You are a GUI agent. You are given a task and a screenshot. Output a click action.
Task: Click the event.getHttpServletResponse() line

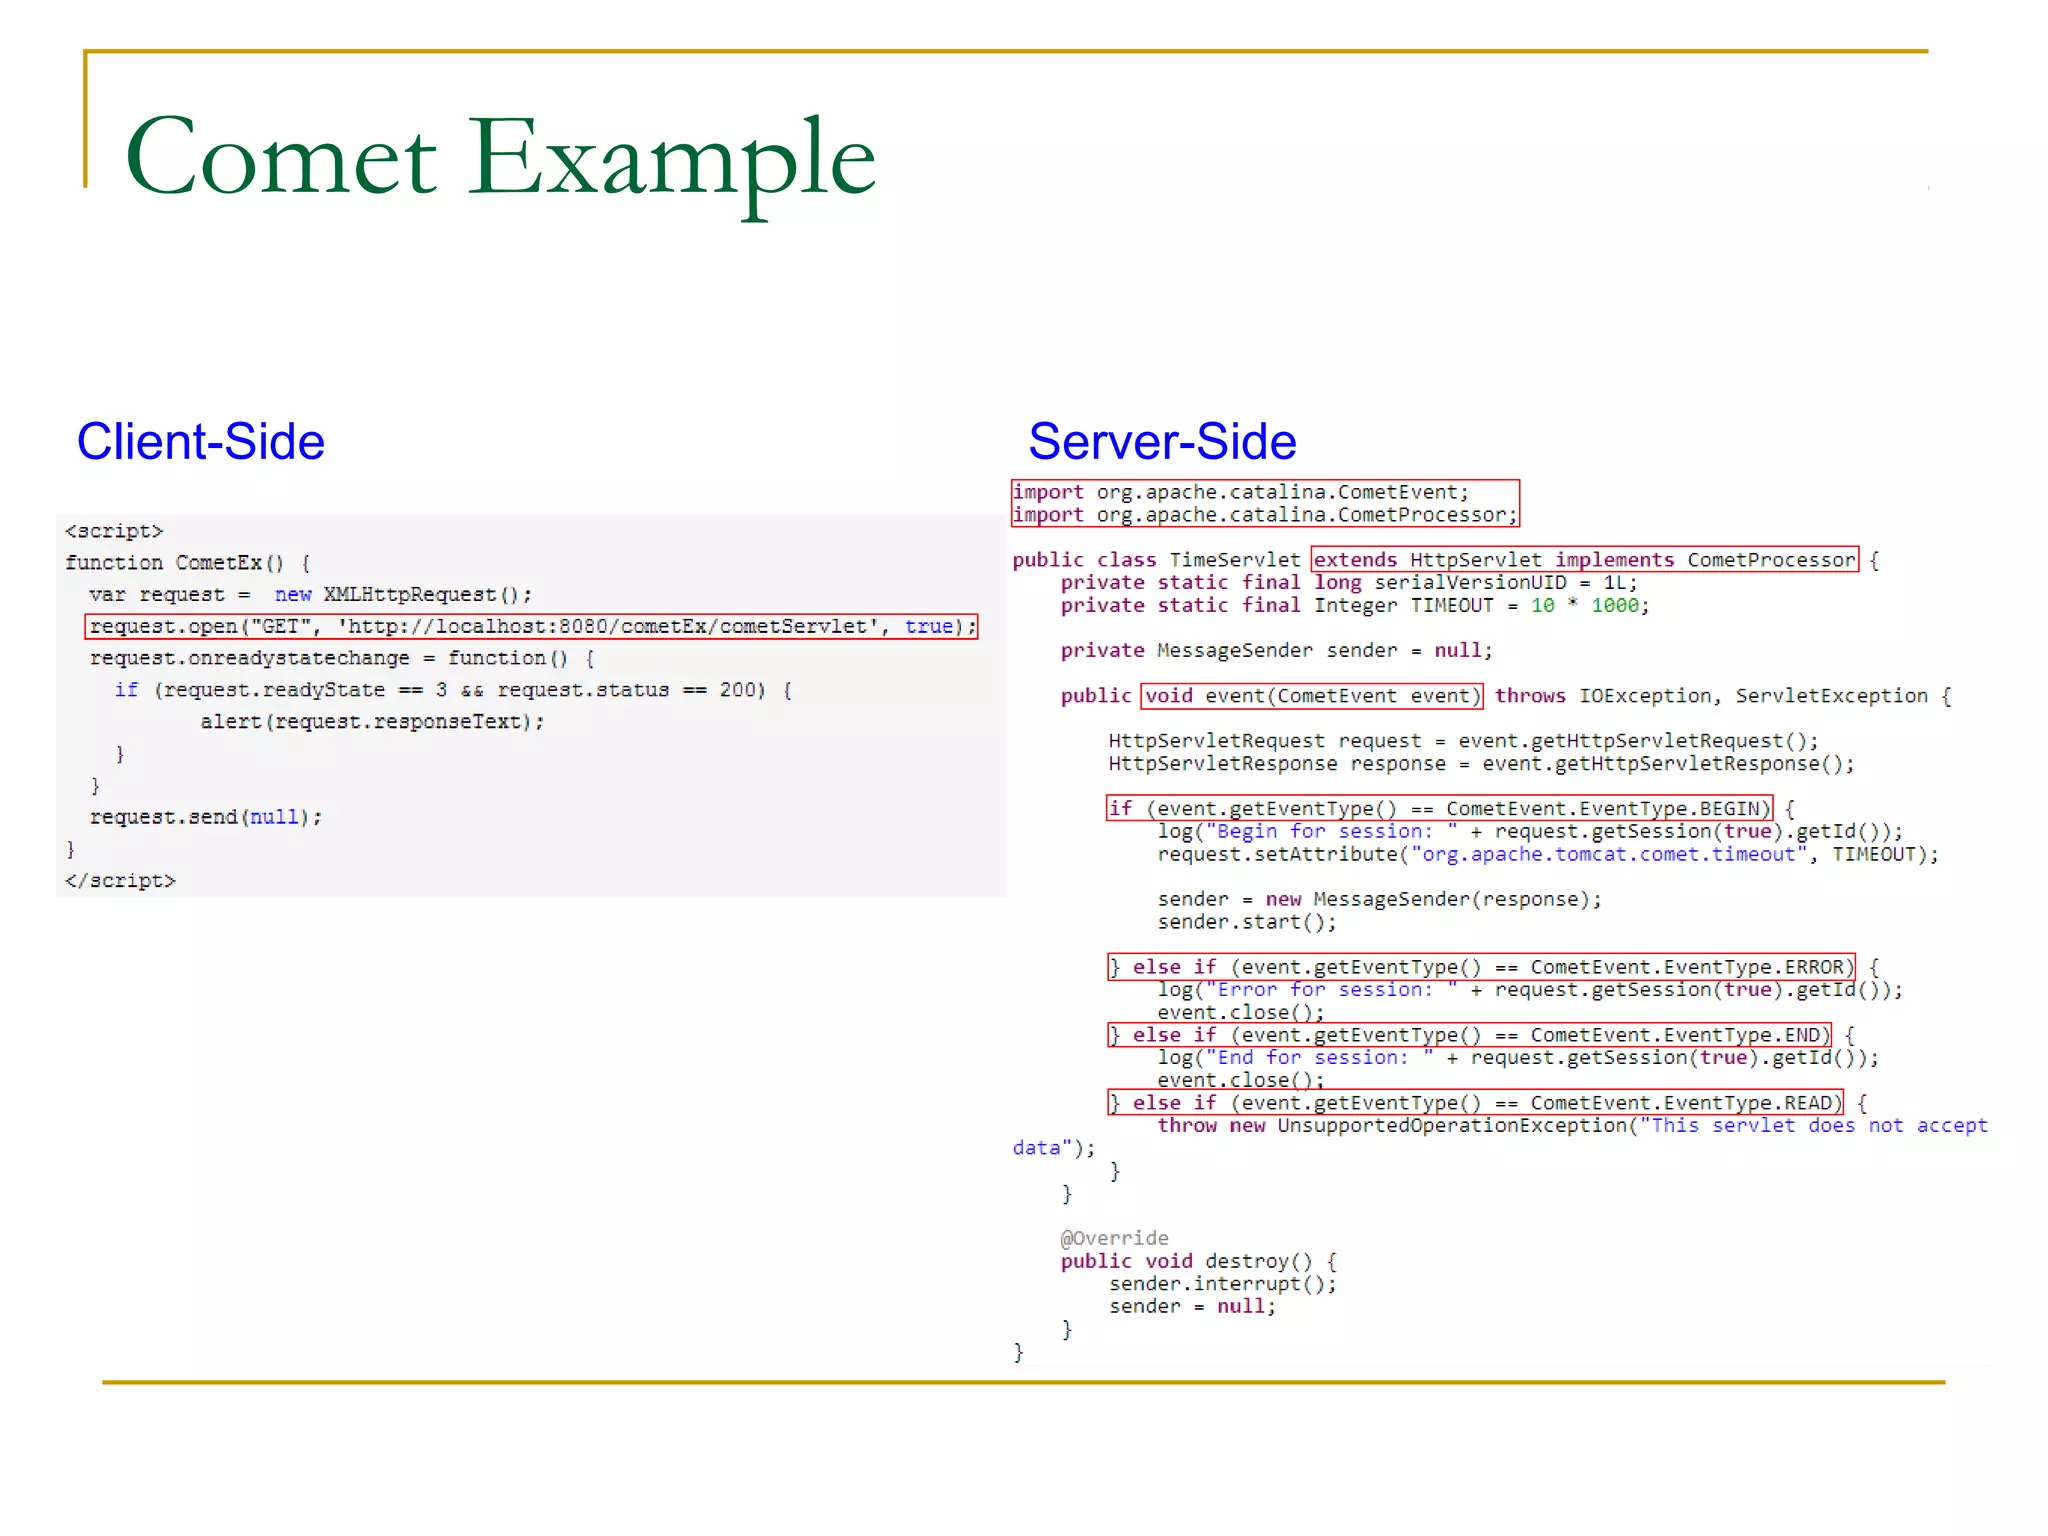pyautogui.click(x=1482, y=764)
